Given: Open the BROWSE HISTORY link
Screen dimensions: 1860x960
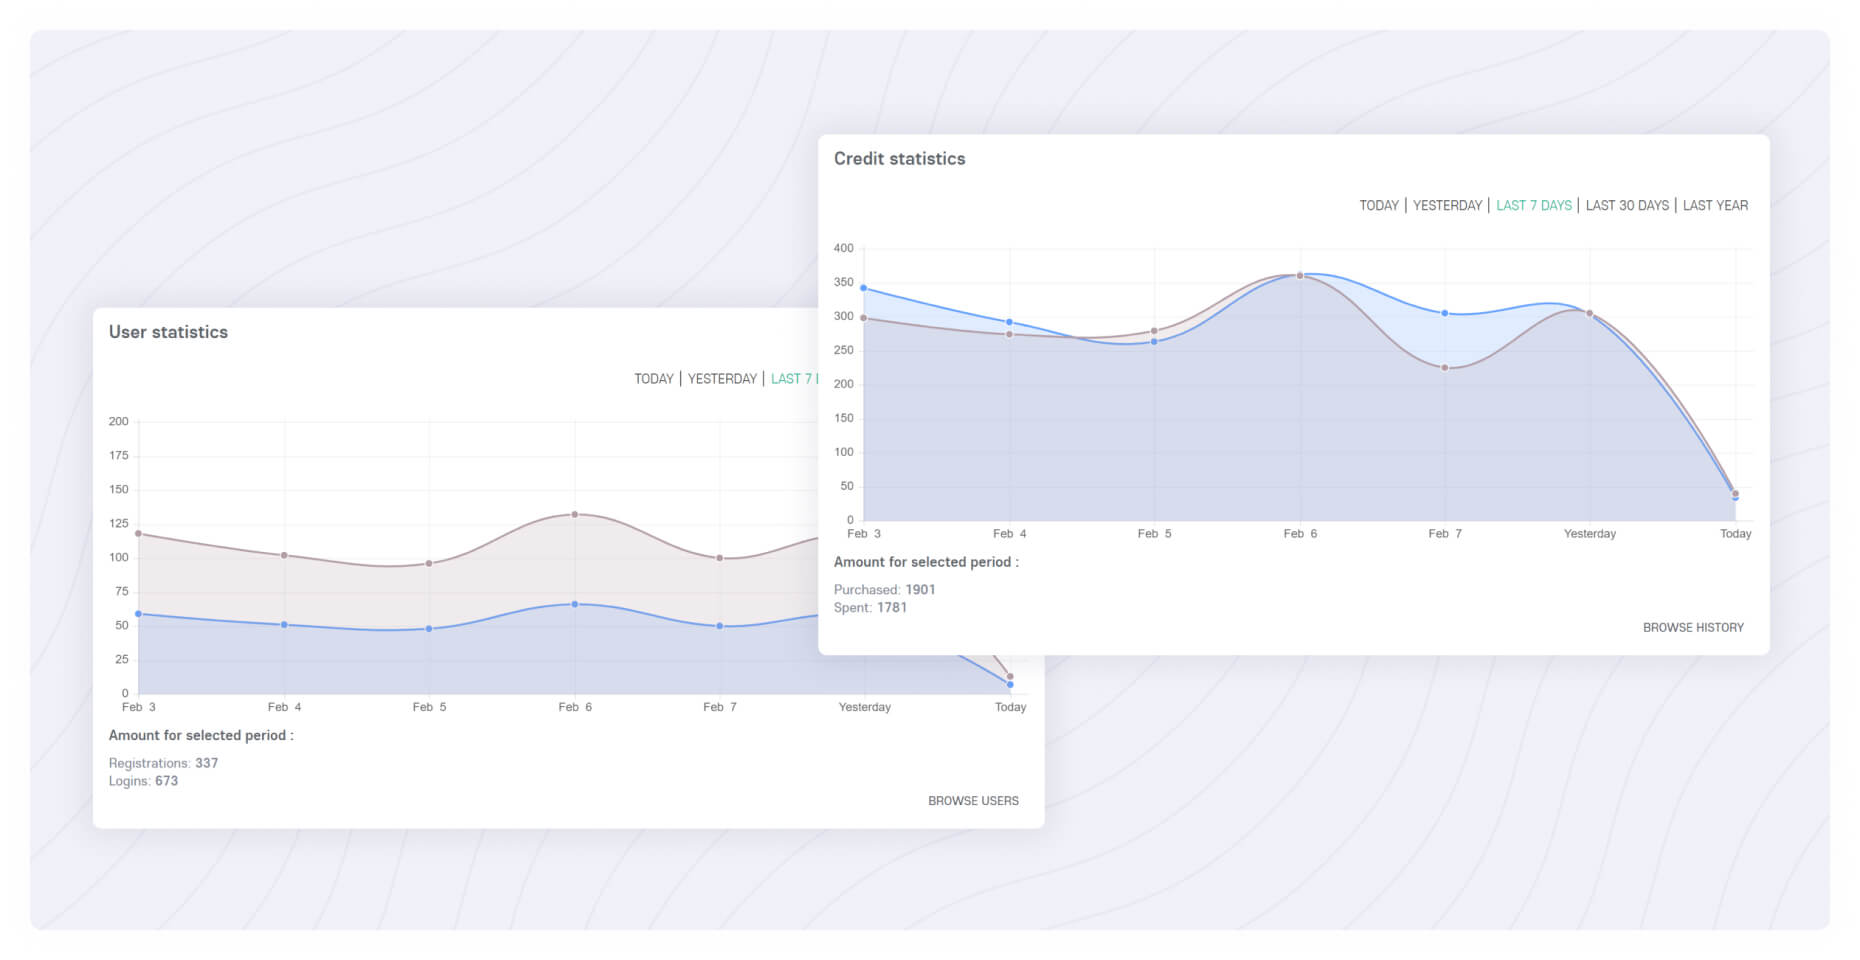Looking at the screenshot, I should [x=1693, y=628].
